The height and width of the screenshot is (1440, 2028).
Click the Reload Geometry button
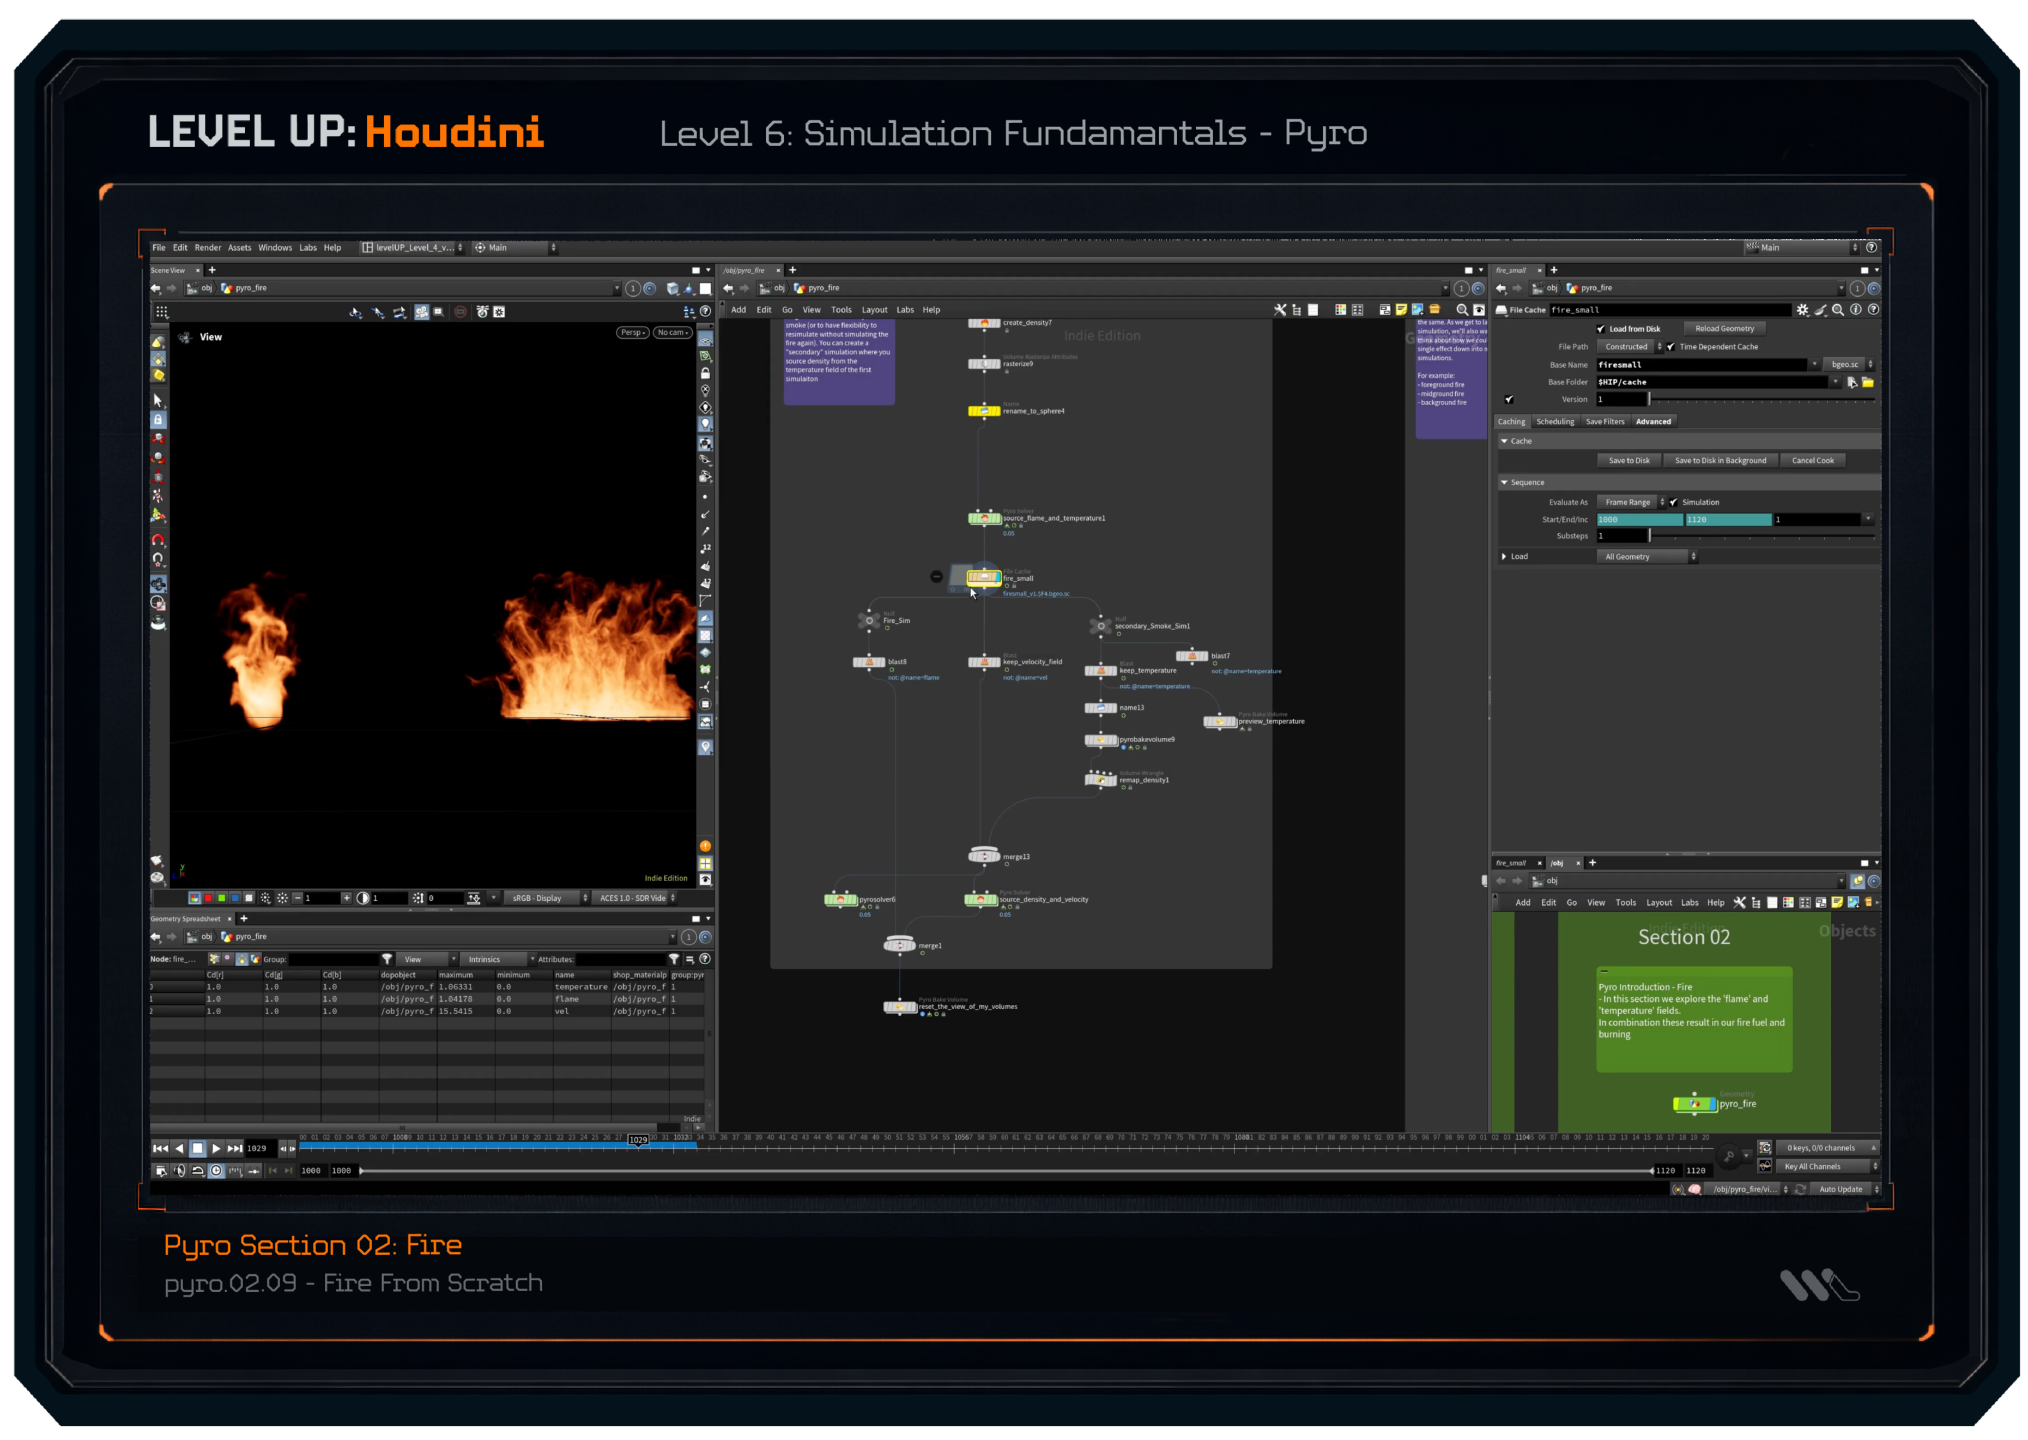tap(1724, 329)
